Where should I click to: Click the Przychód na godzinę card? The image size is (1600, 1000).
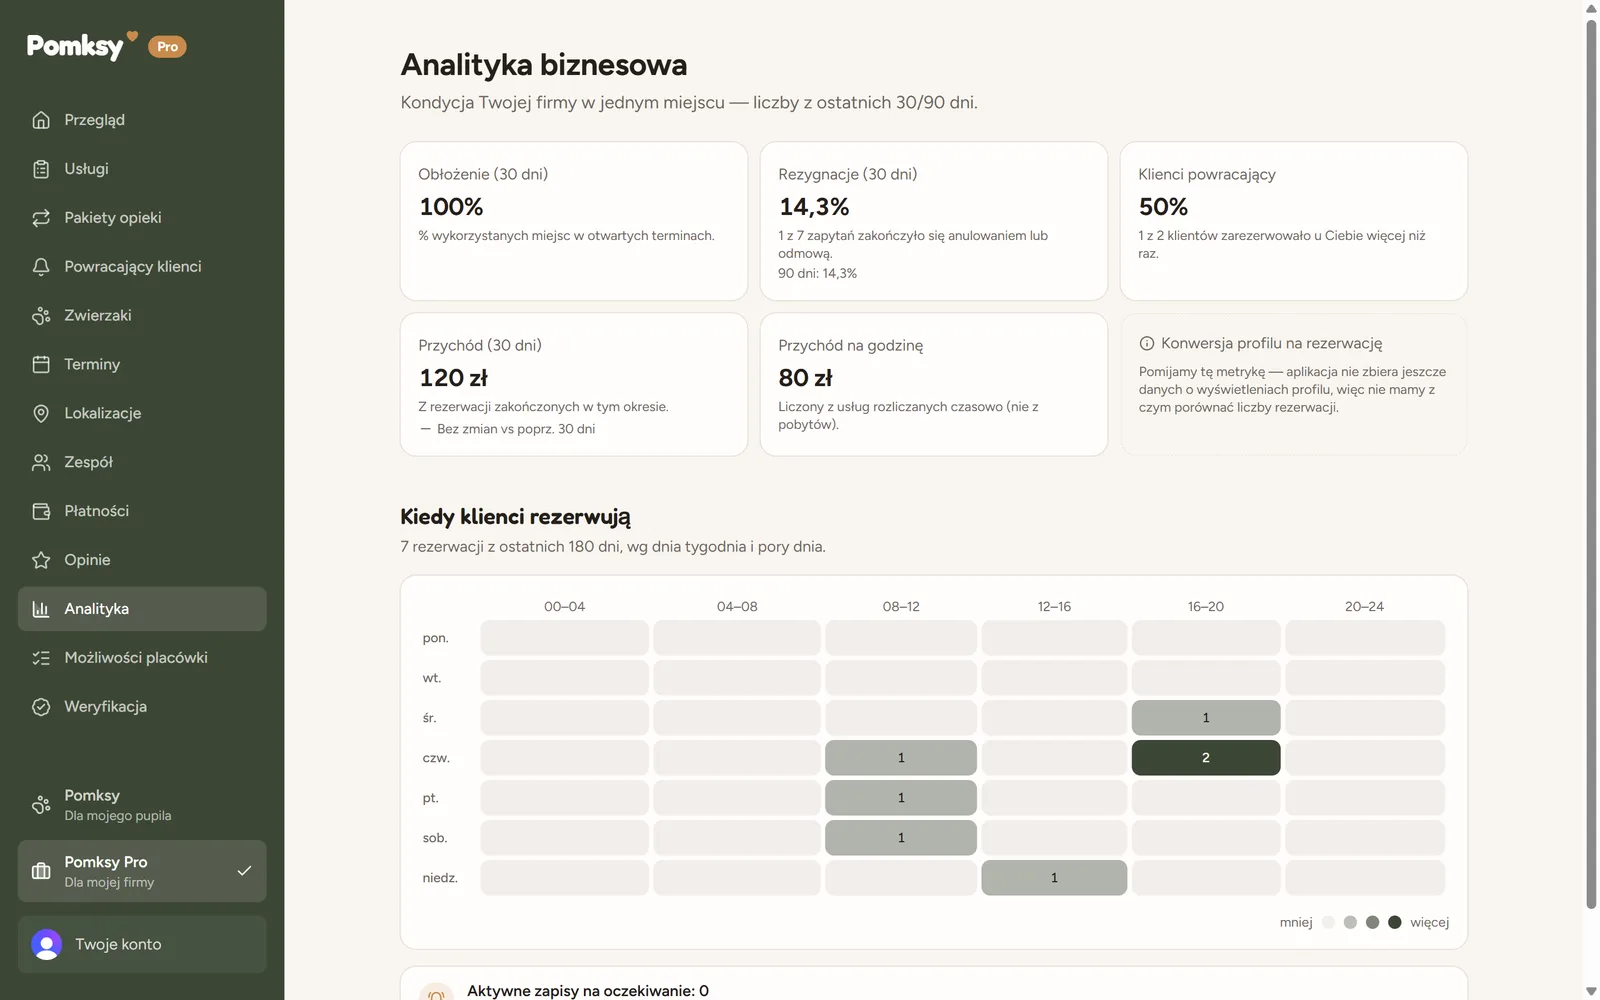point(934,385)
